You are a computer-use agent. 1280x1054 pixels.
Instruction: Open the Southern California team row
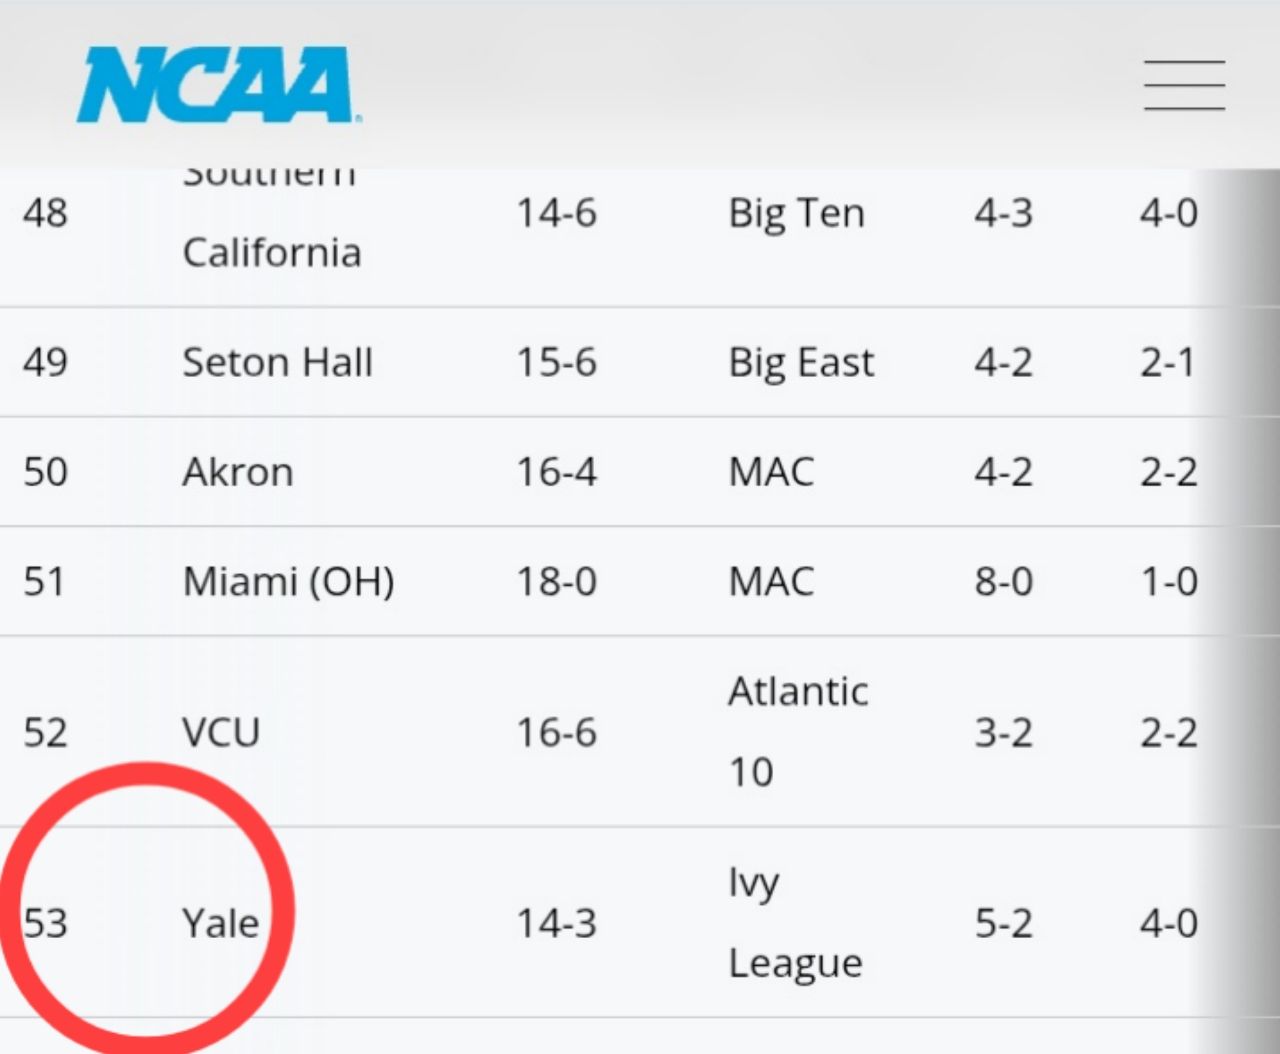[x=271, y=232]
